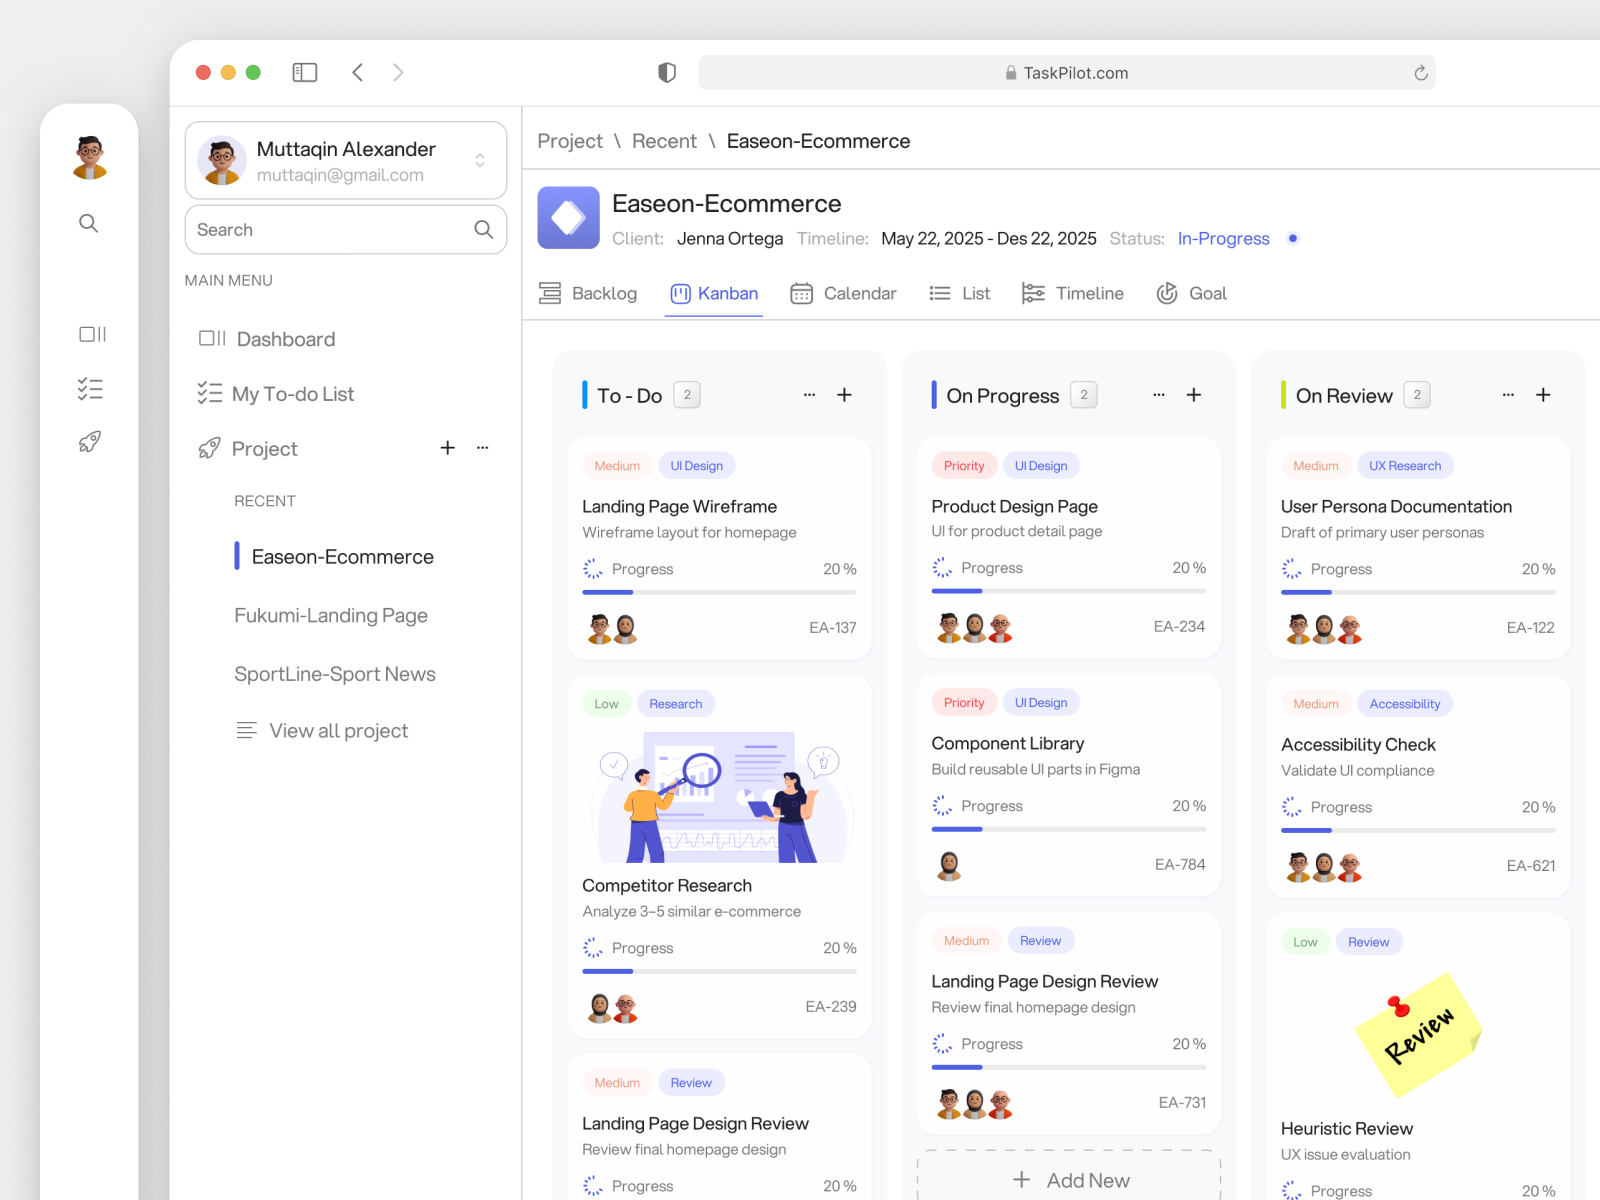Open the profile switcher chevron next to Muttaqin Alexander
1600x1200 pixels.
click(x=480, y=160)
